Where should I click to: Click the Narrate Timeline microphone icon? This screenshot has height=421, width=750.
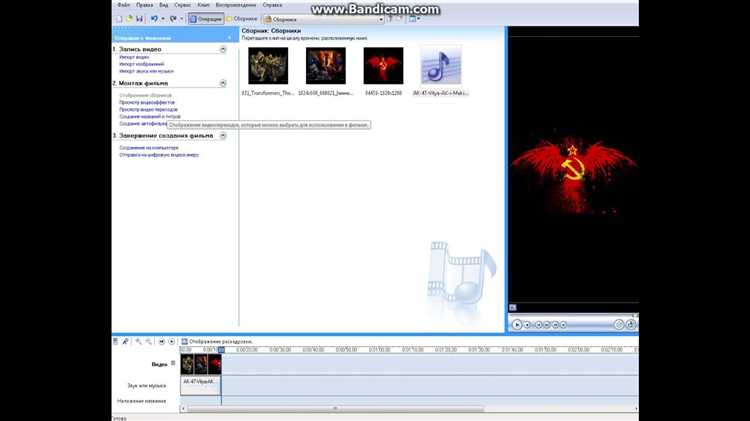[125, 342]
